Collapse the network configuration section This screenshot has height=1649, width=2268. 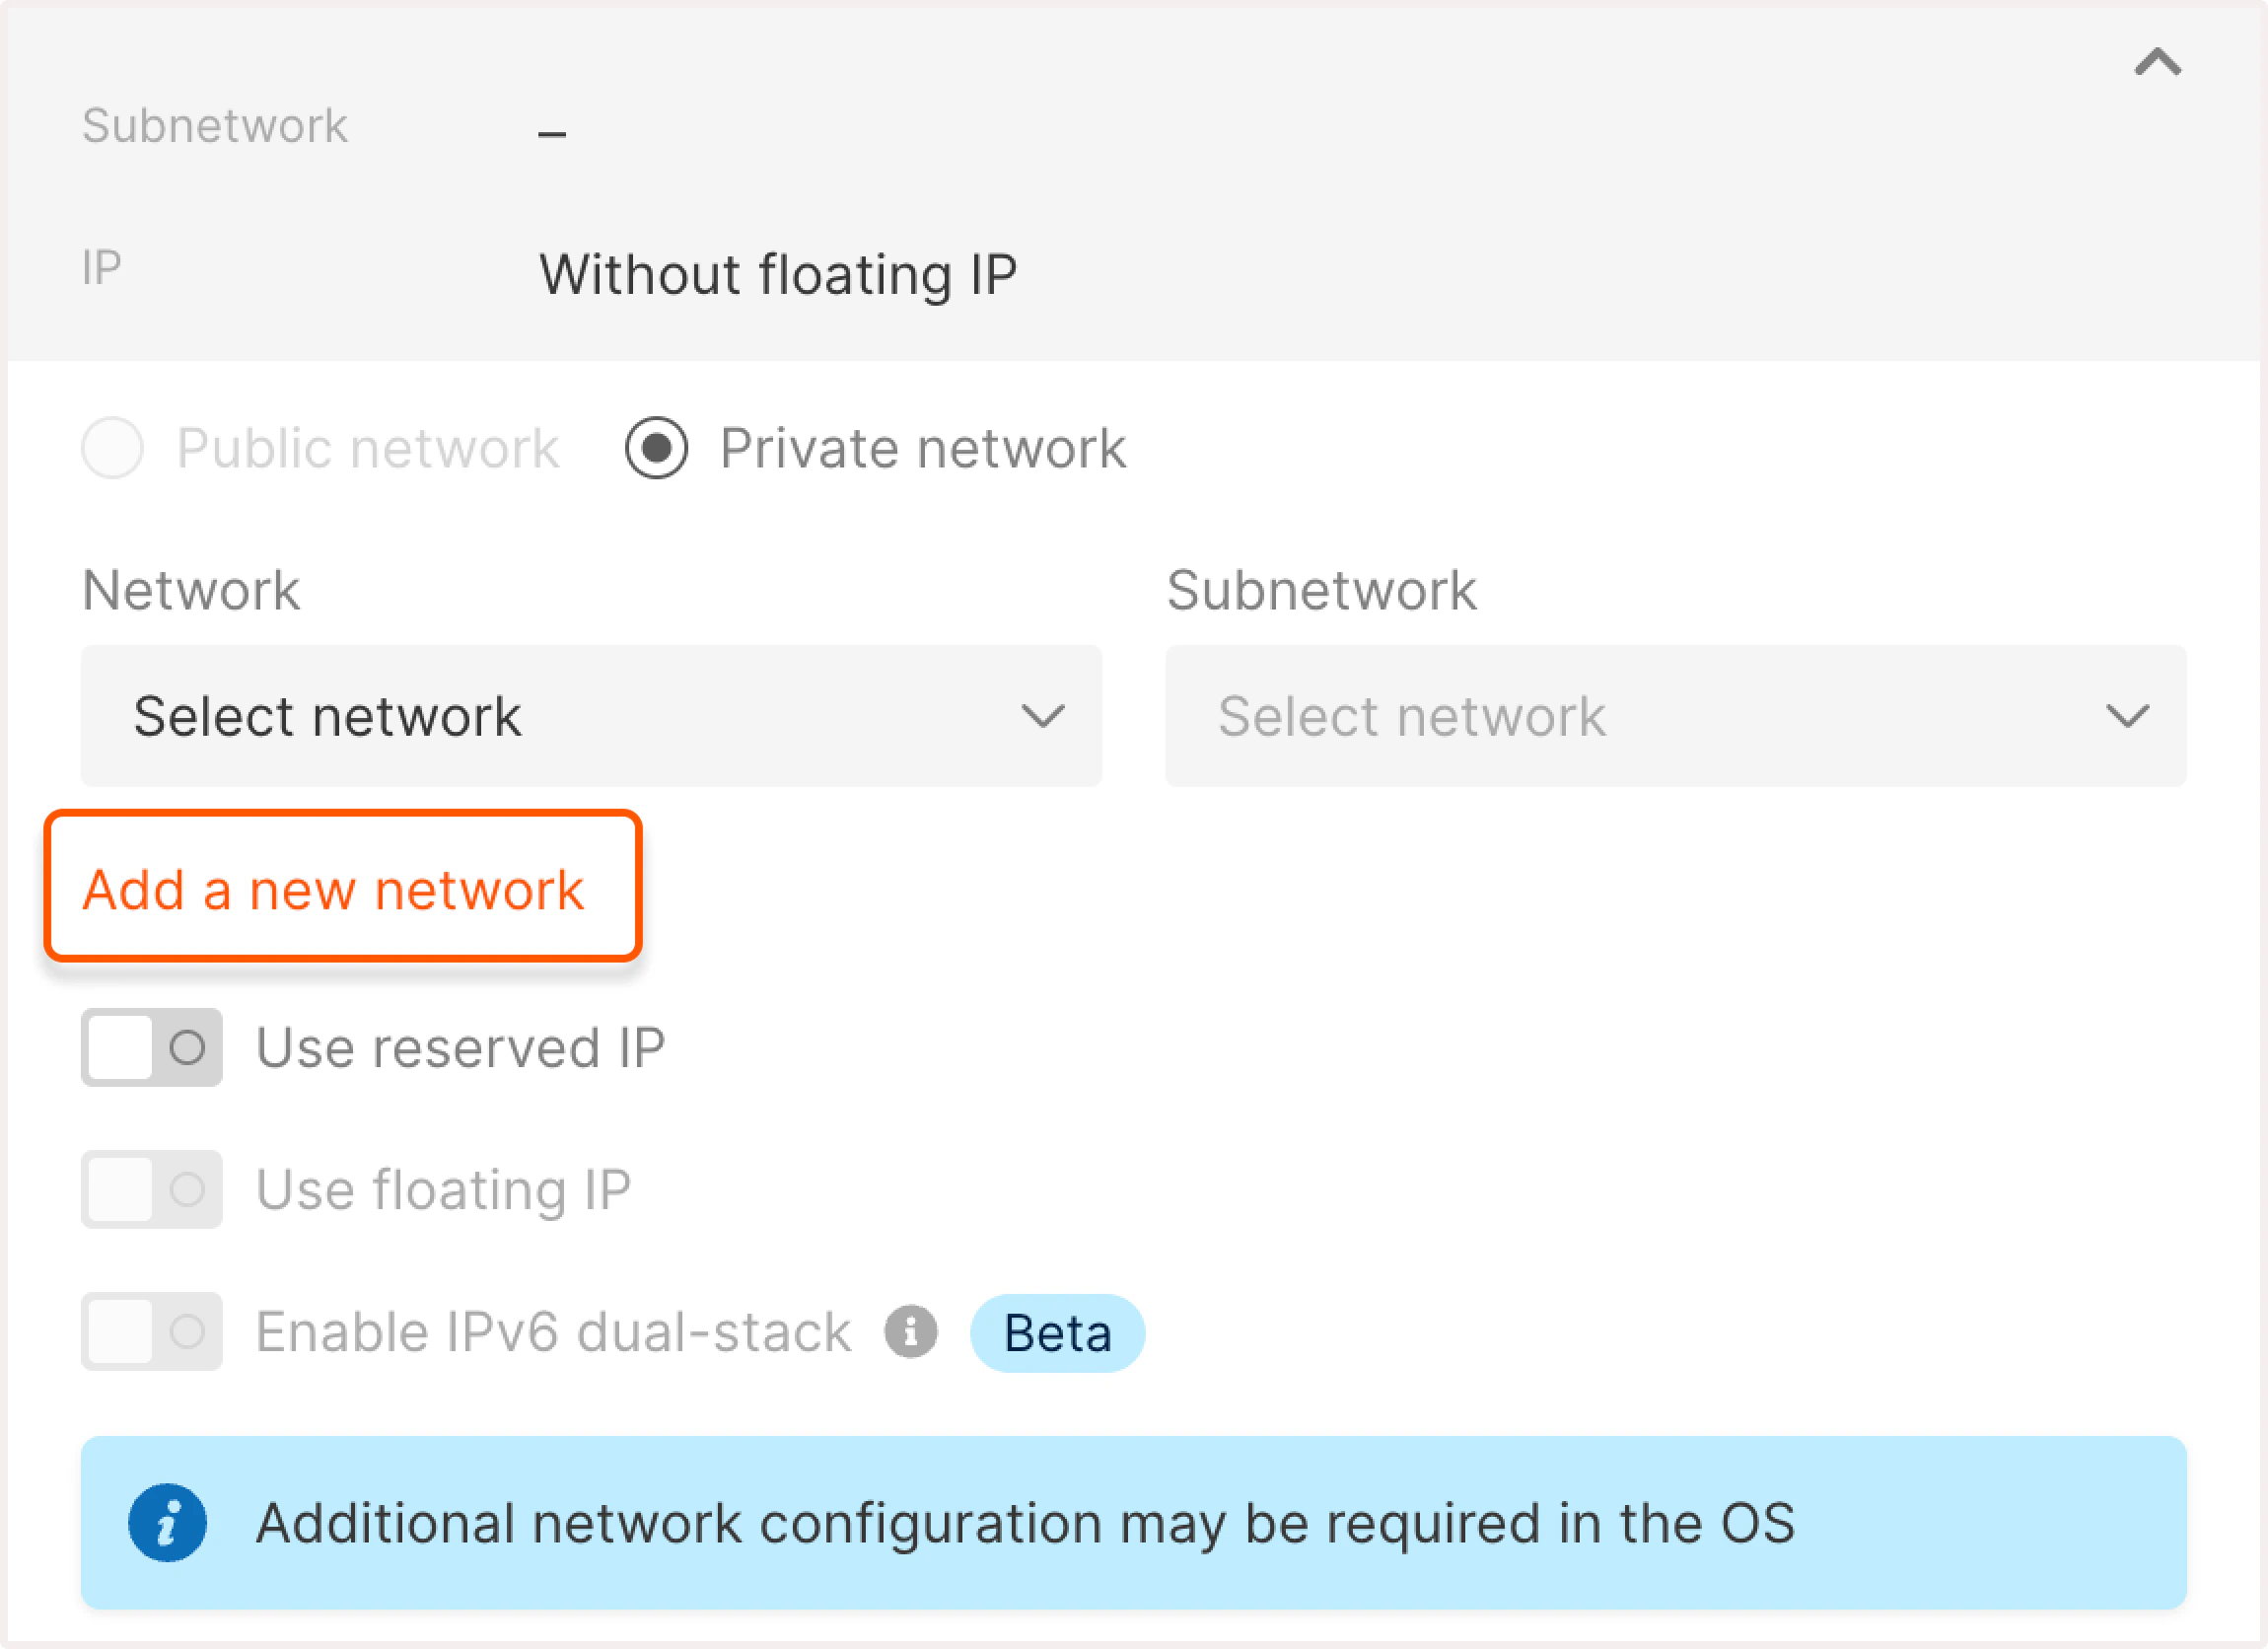[x=2158, y=62]
